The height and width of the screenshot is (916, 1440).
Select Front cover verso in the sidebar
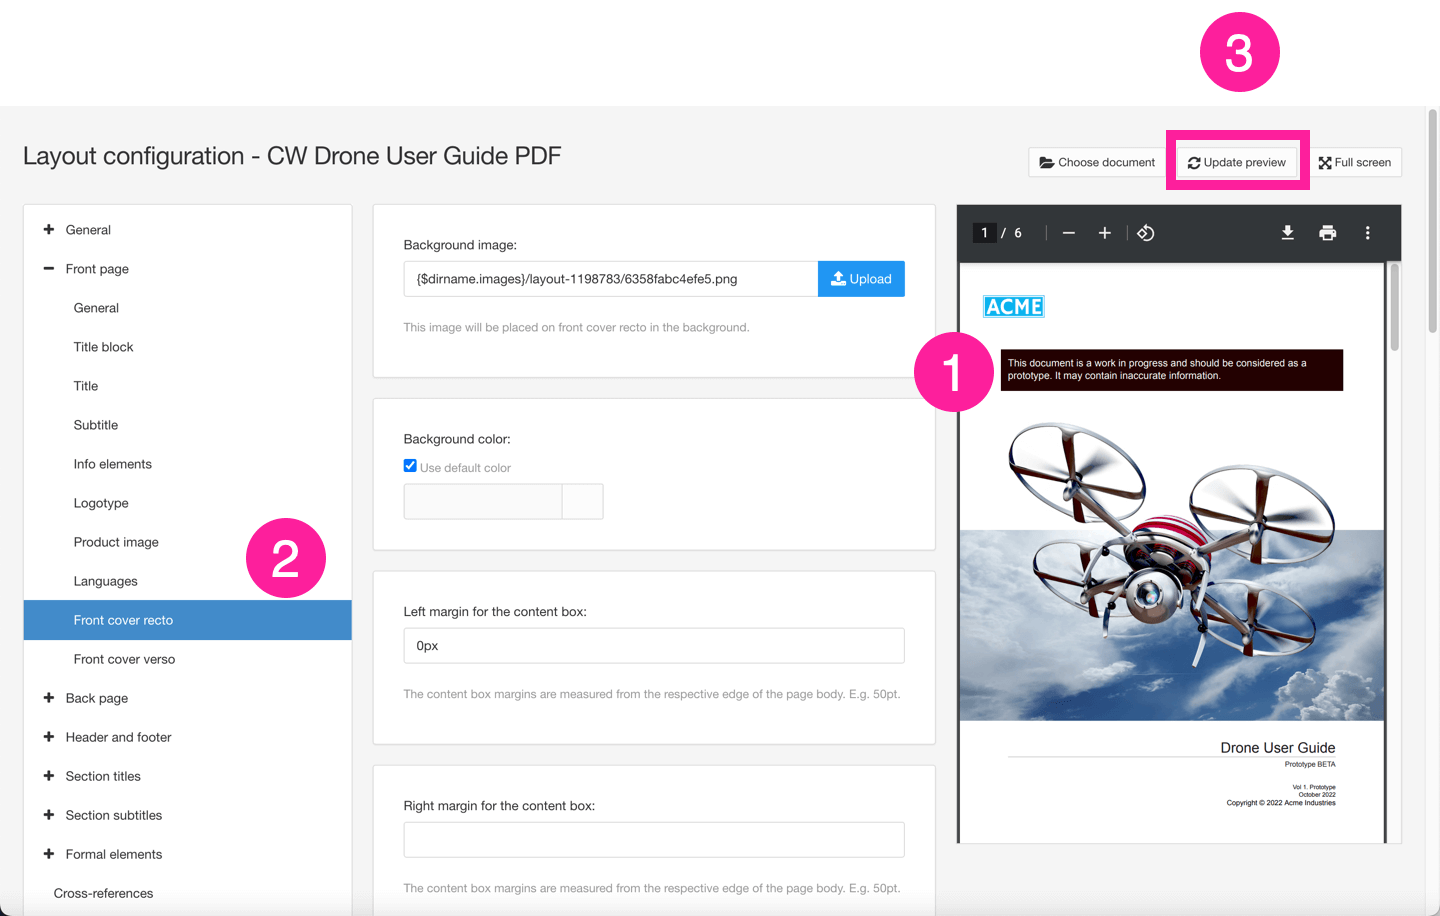(x=124, y=658)
